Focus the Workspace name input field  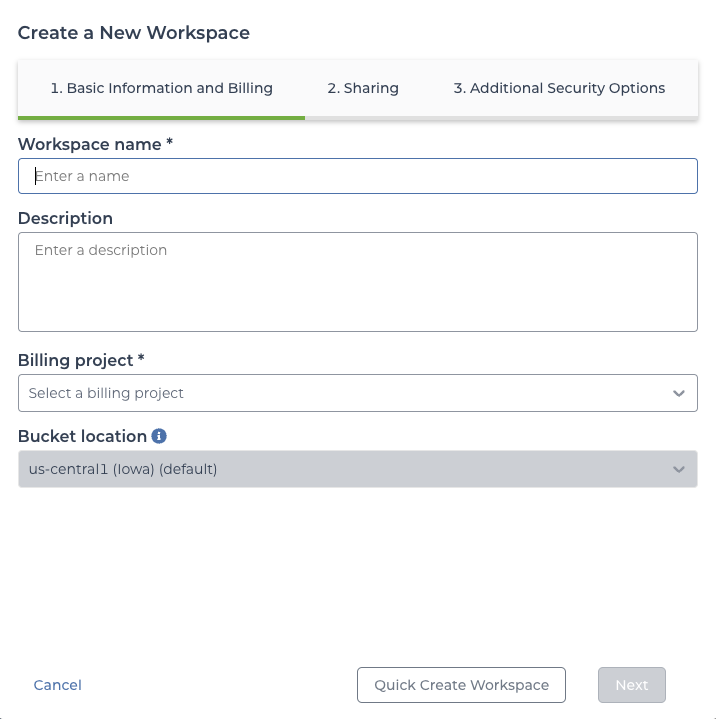(x=357, y=176)
